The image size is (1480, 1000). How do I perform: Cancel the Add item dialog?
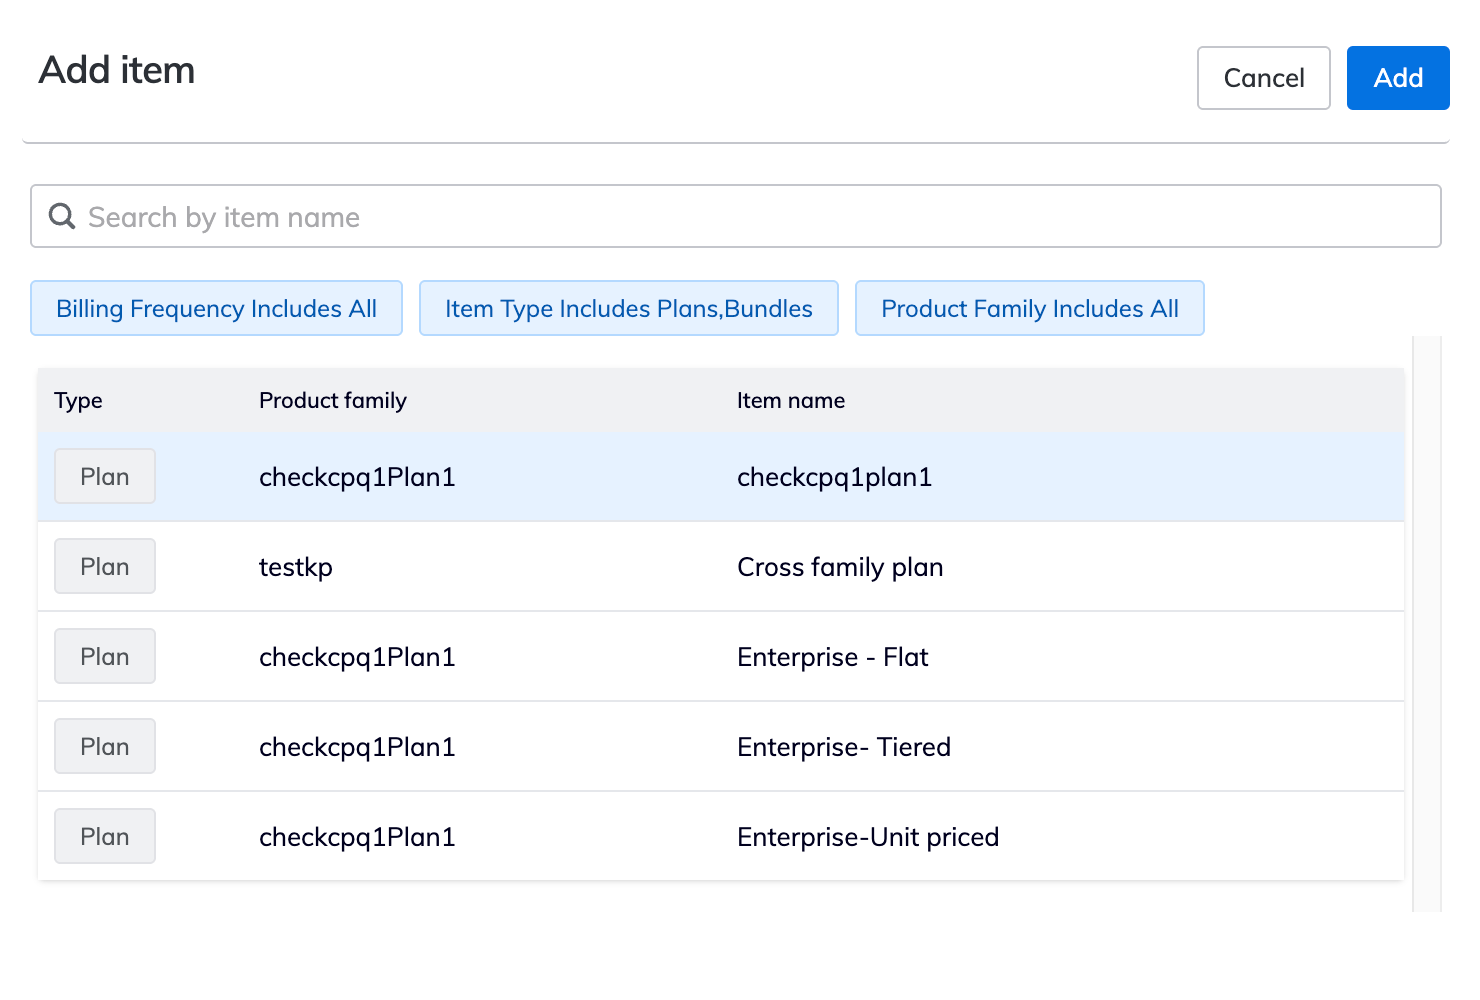[1263, 78]
